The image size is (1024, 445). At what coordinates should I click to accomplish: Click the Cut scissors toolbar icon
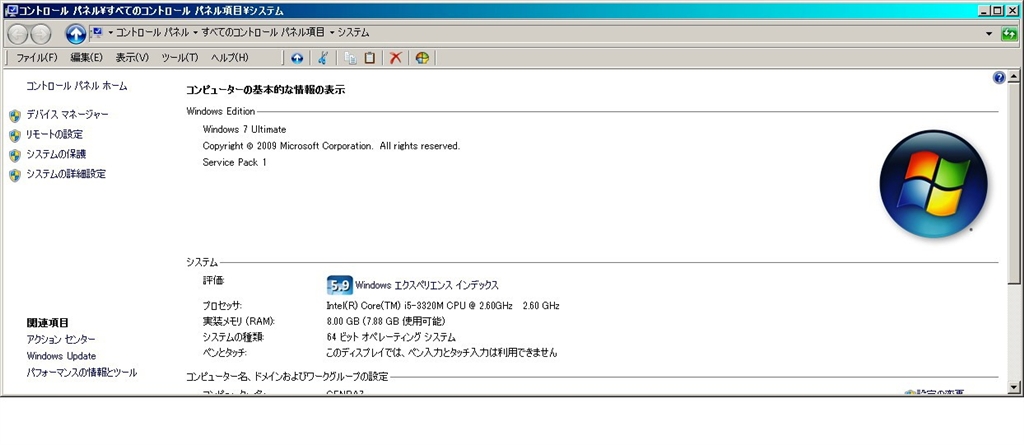[323, 58]
